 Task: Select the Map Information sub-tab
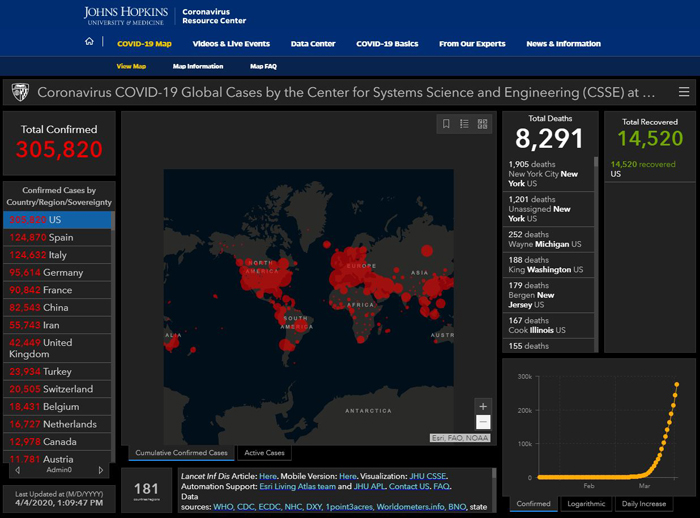point(198,66)
